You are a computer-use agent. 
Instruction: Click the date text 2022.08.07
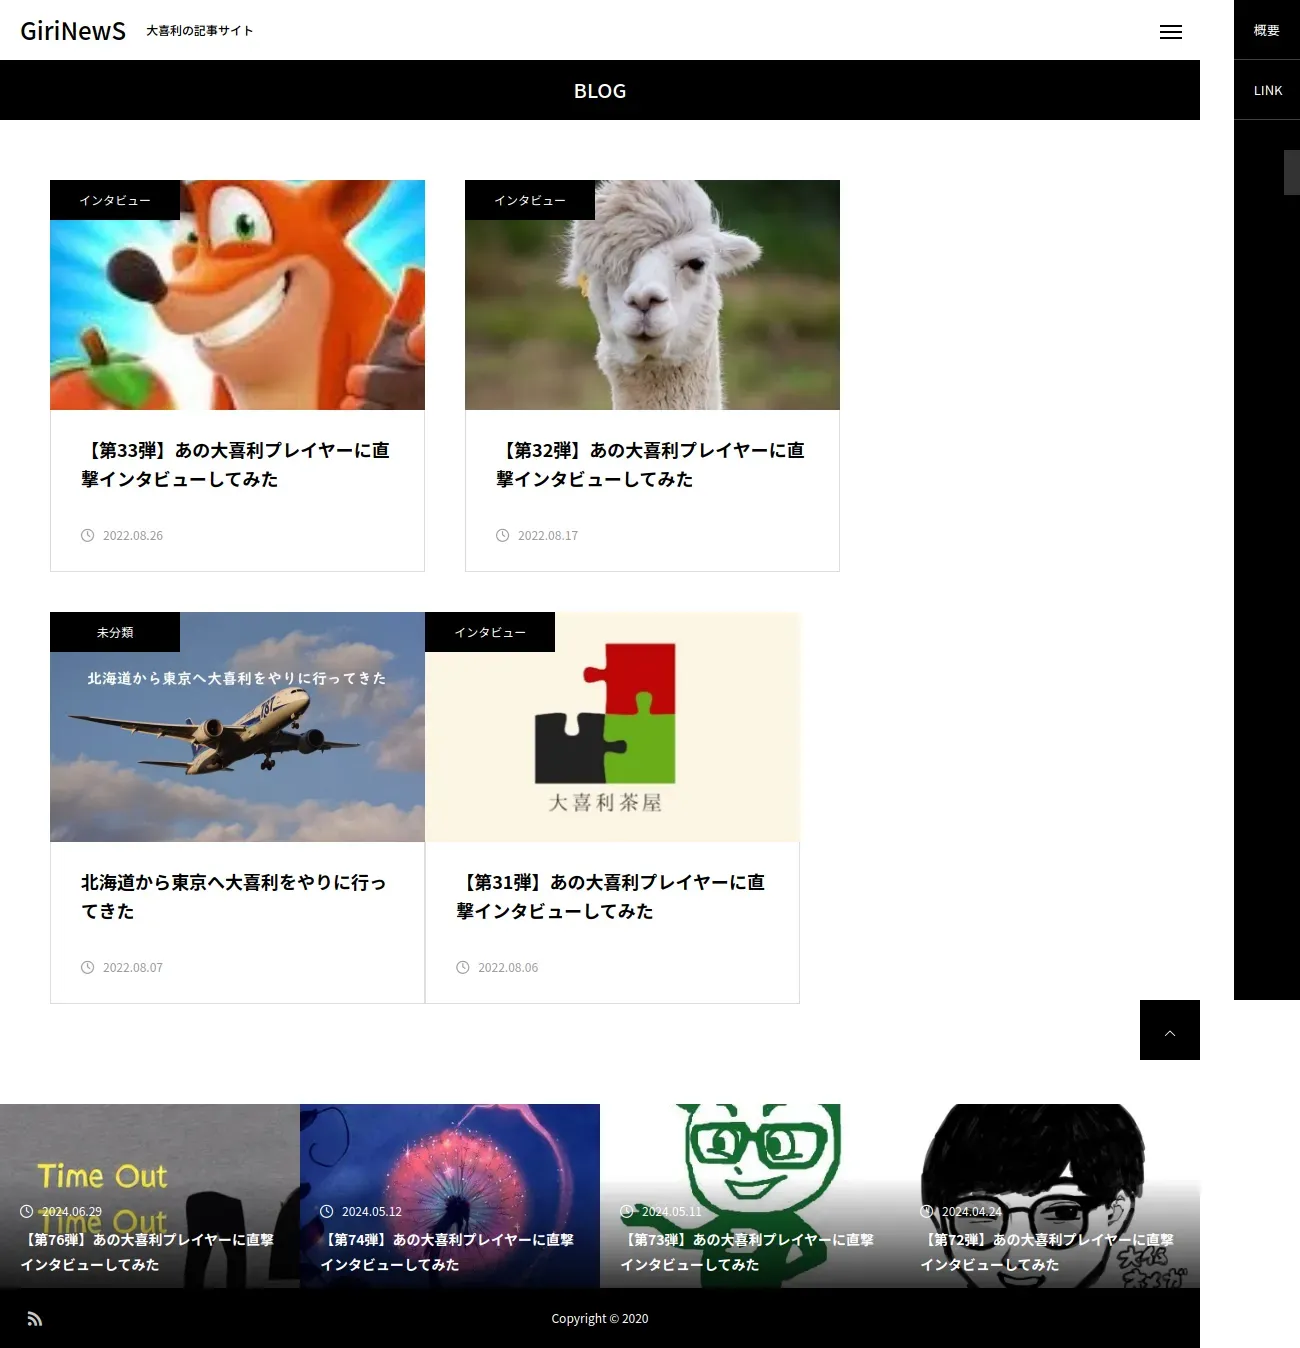133,968
